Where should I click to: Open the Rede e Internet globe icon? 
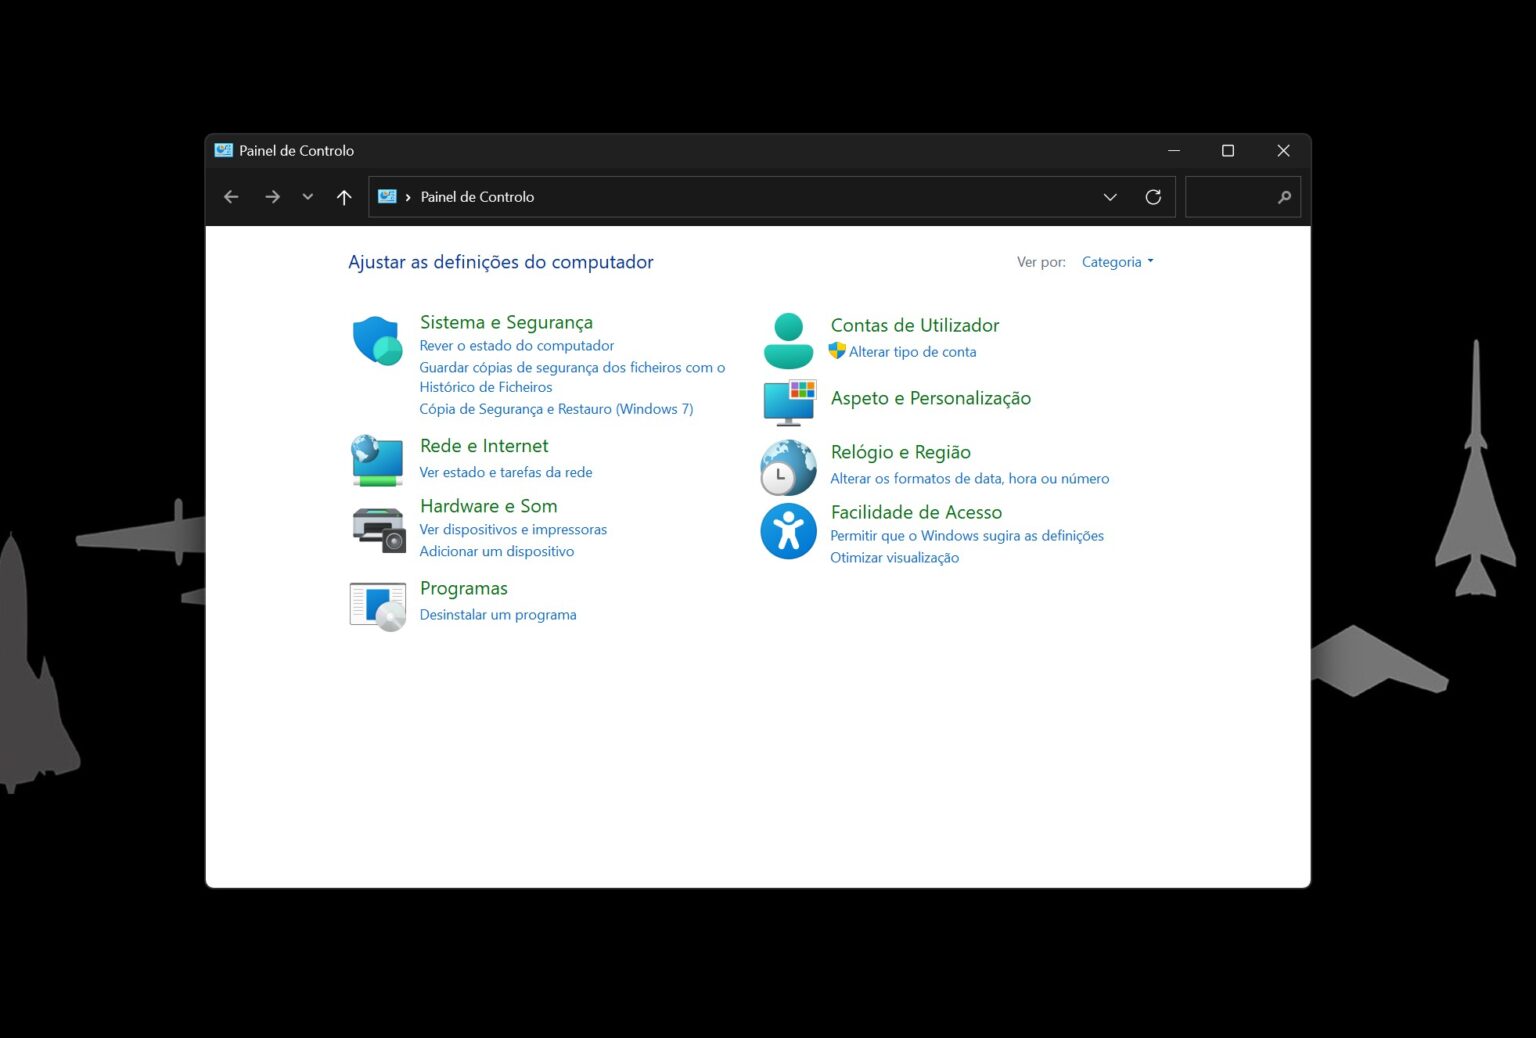tap(377, 460)
